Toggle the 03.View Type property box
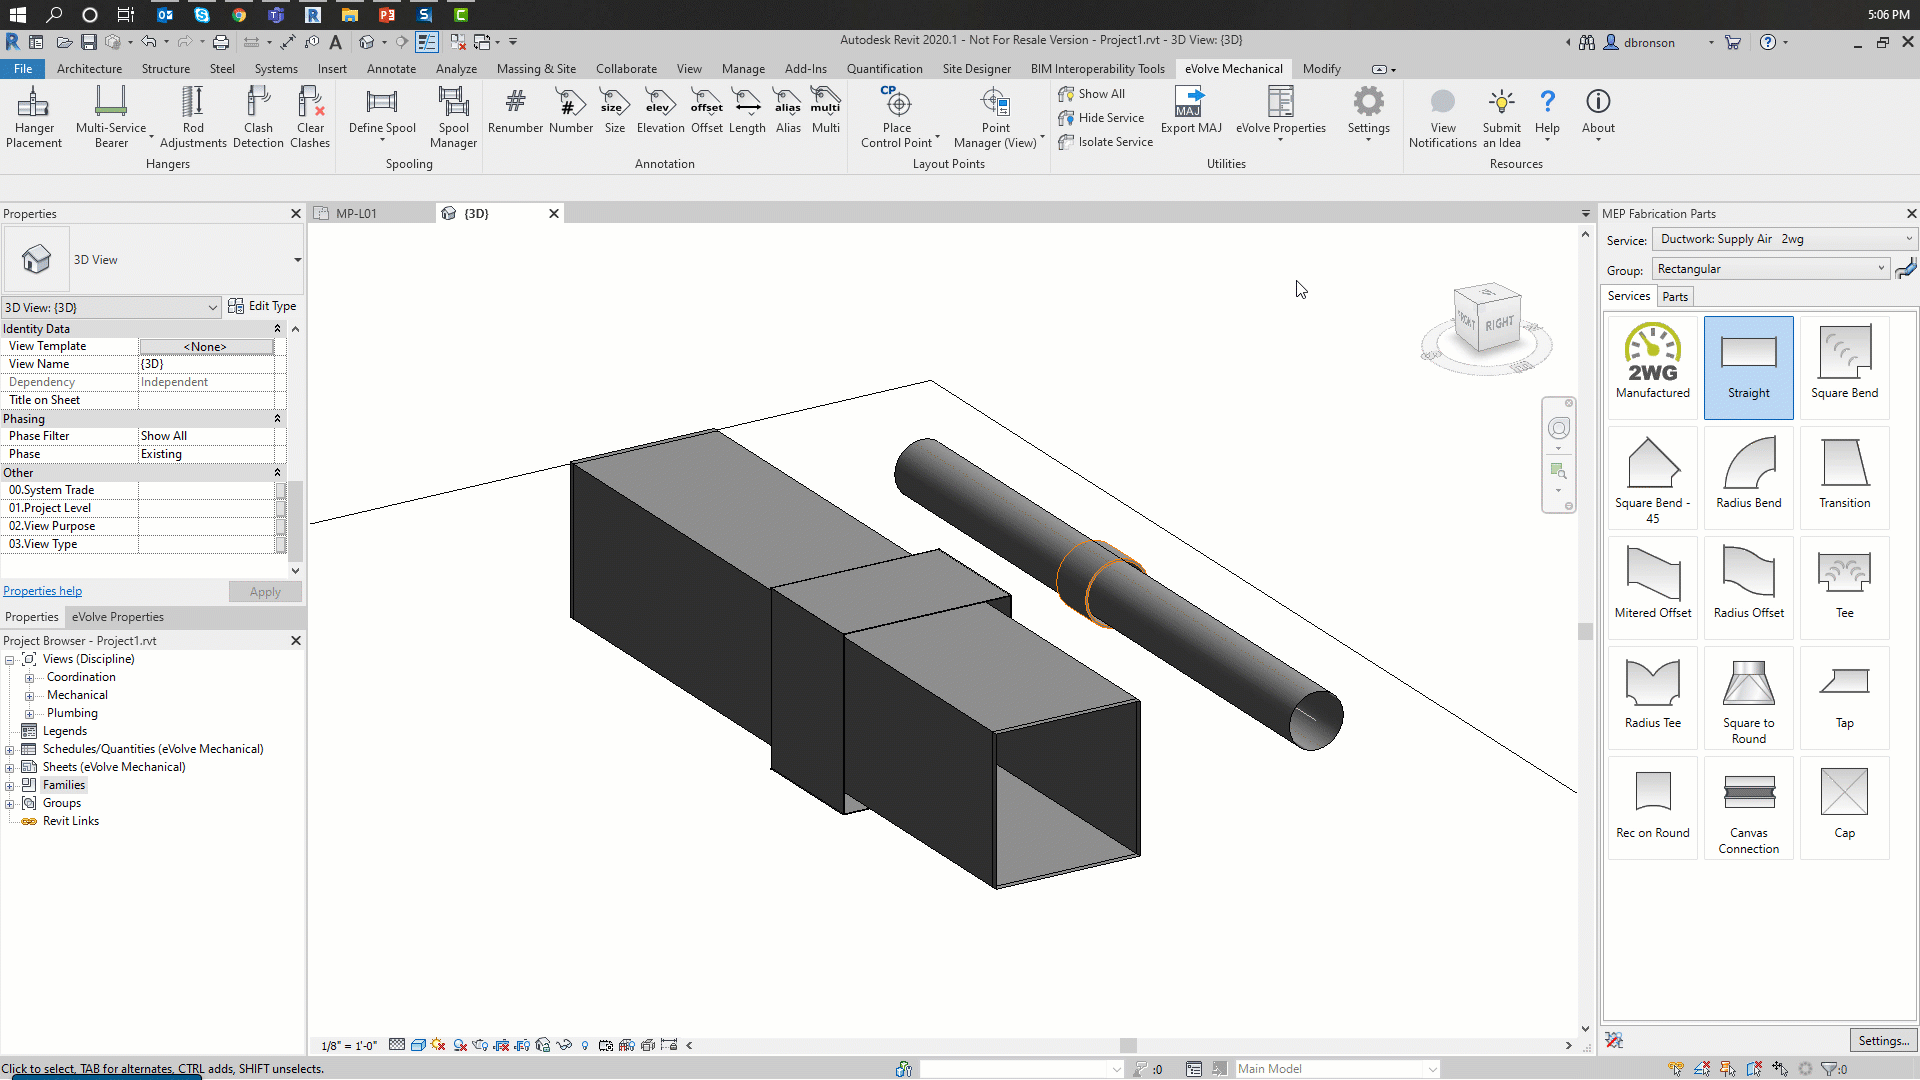Screen dimensions: 1920x1080 click(x=281, y=544)
